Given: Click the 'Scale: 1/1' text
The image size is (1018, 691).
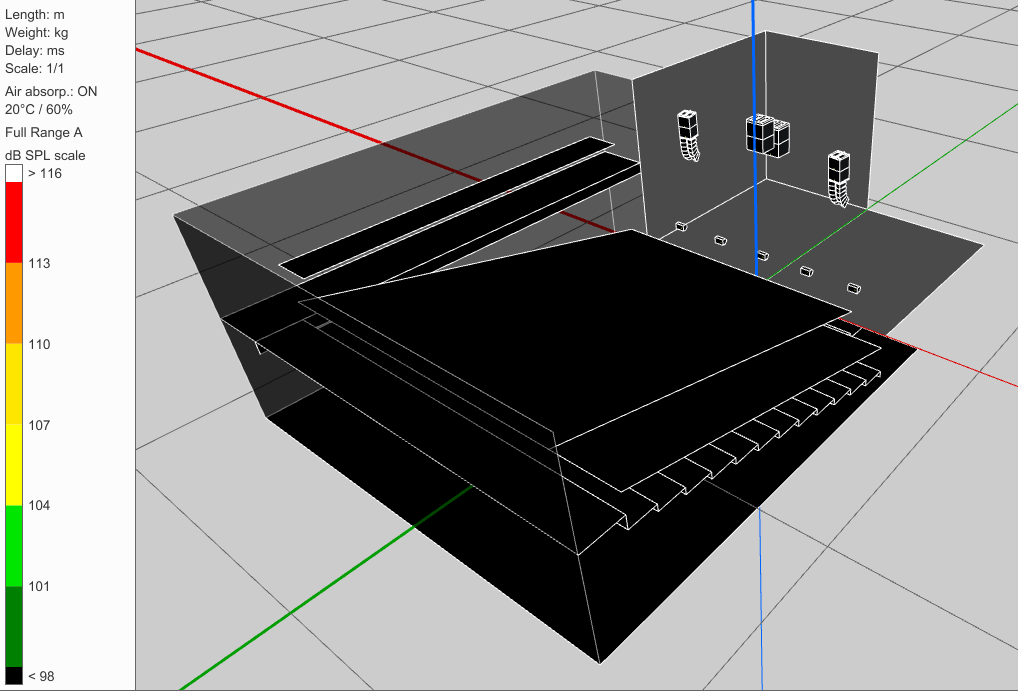Looking at the screenshot, I should (x=37, y=69).
